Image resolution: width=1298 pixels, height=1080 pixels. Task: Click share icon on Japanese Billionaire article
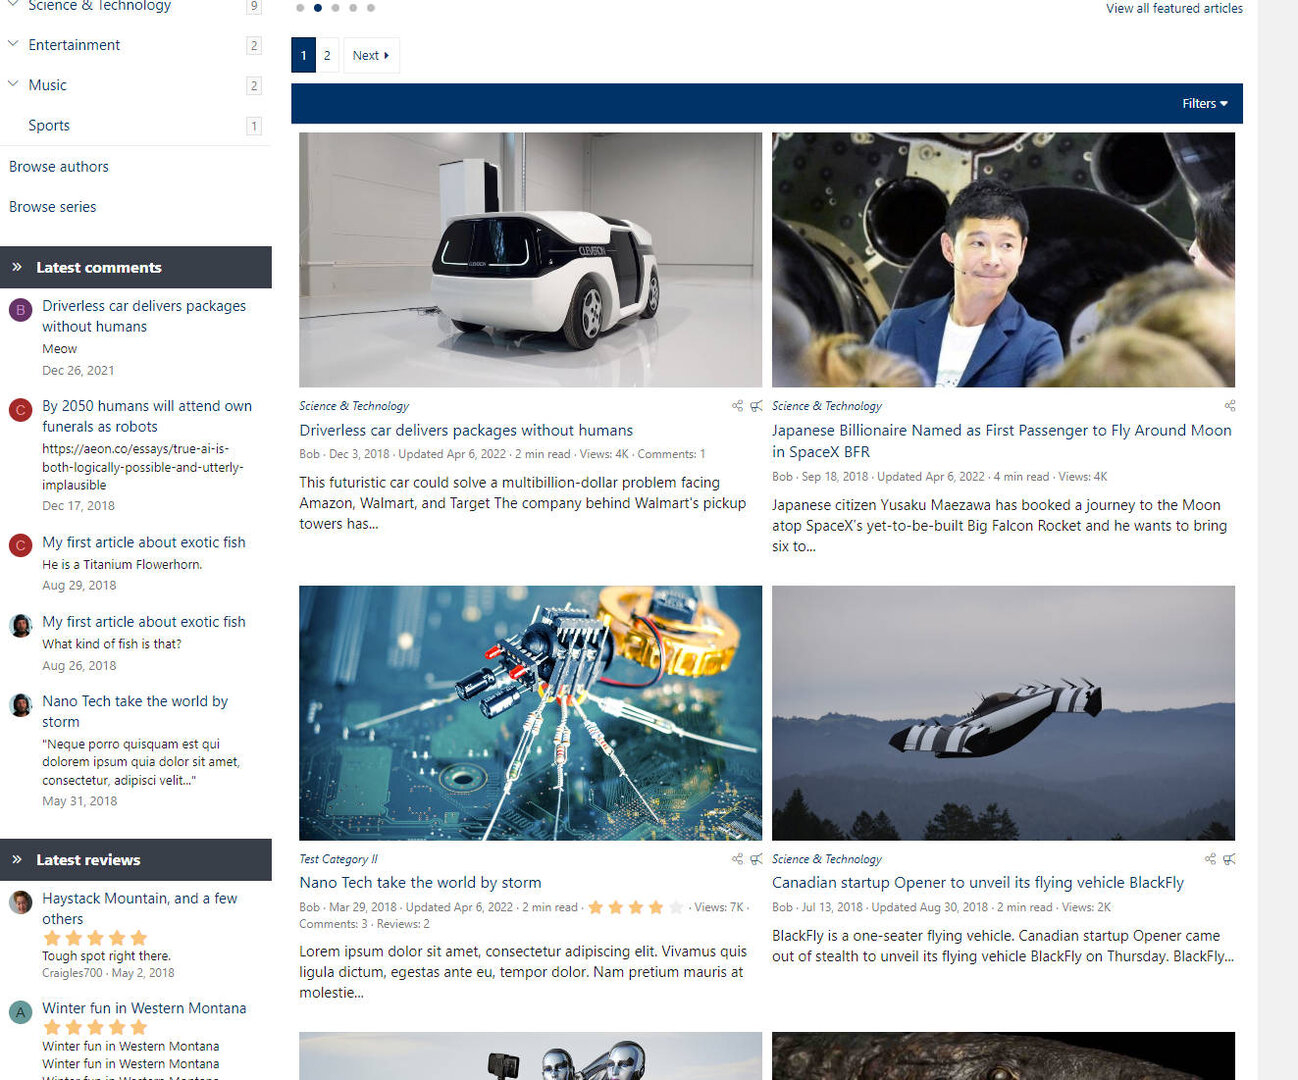(1229, 406)
